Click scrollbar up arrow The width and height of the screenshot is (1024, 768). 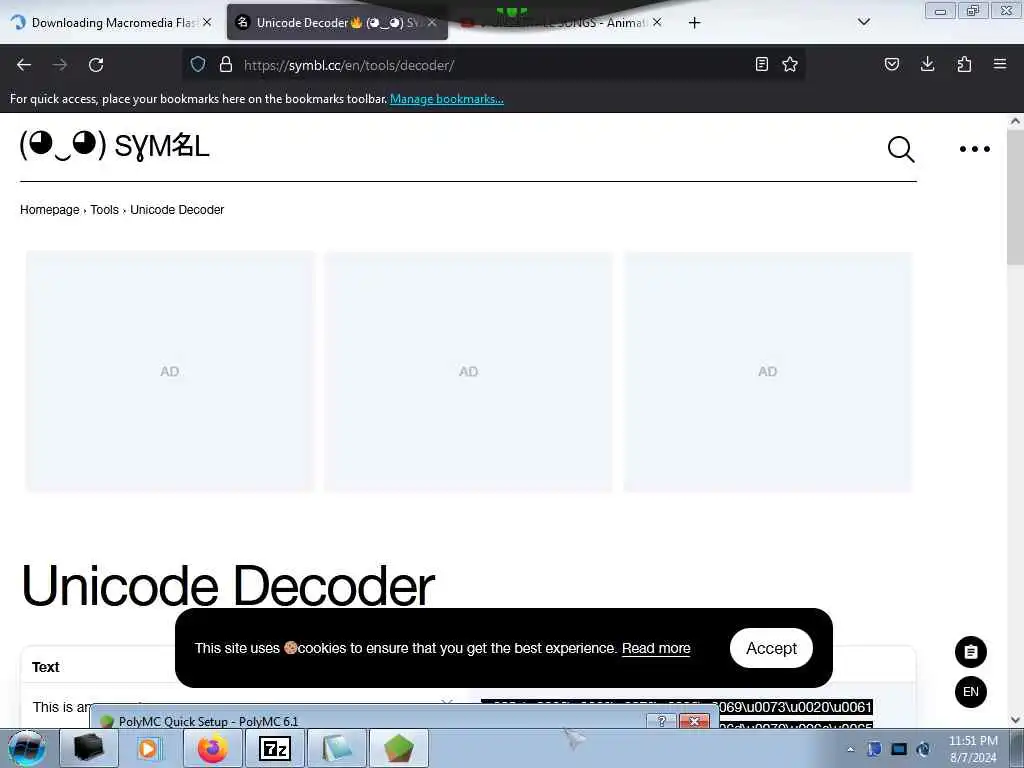[x=1016, y=121]
